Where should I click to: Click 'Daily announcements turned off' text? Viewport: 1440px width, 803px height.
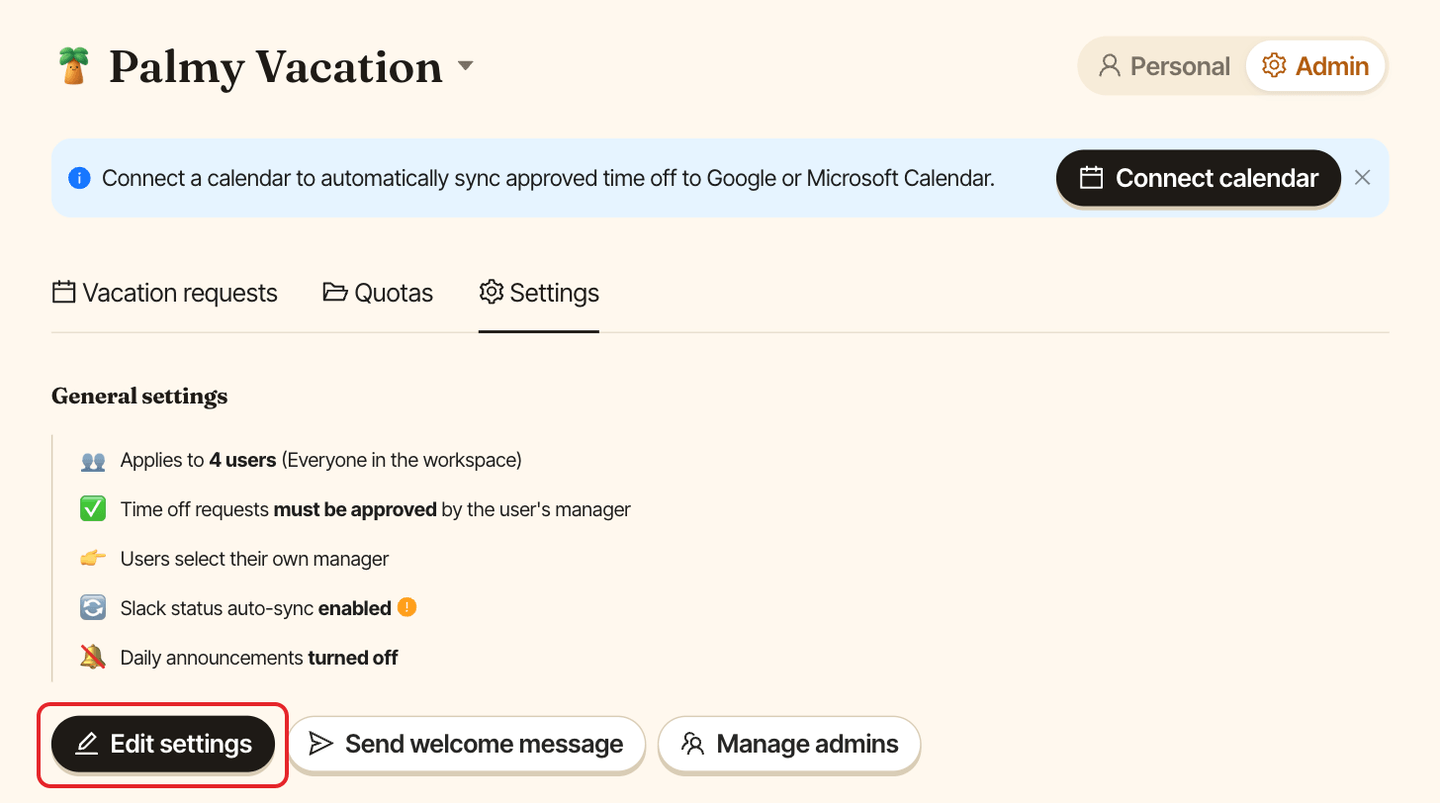(x=259, y=657)
